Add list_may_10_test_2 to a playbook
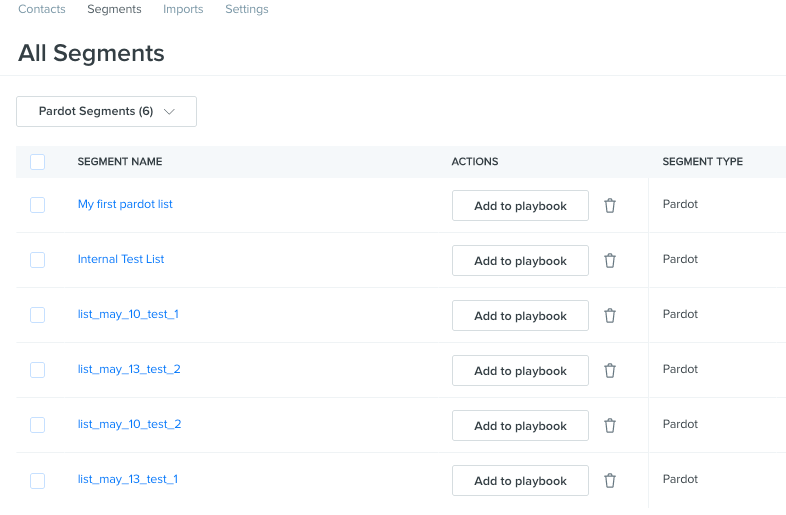Image resolution: width=786 pixels, height=515 pixels. pos(520,426)
